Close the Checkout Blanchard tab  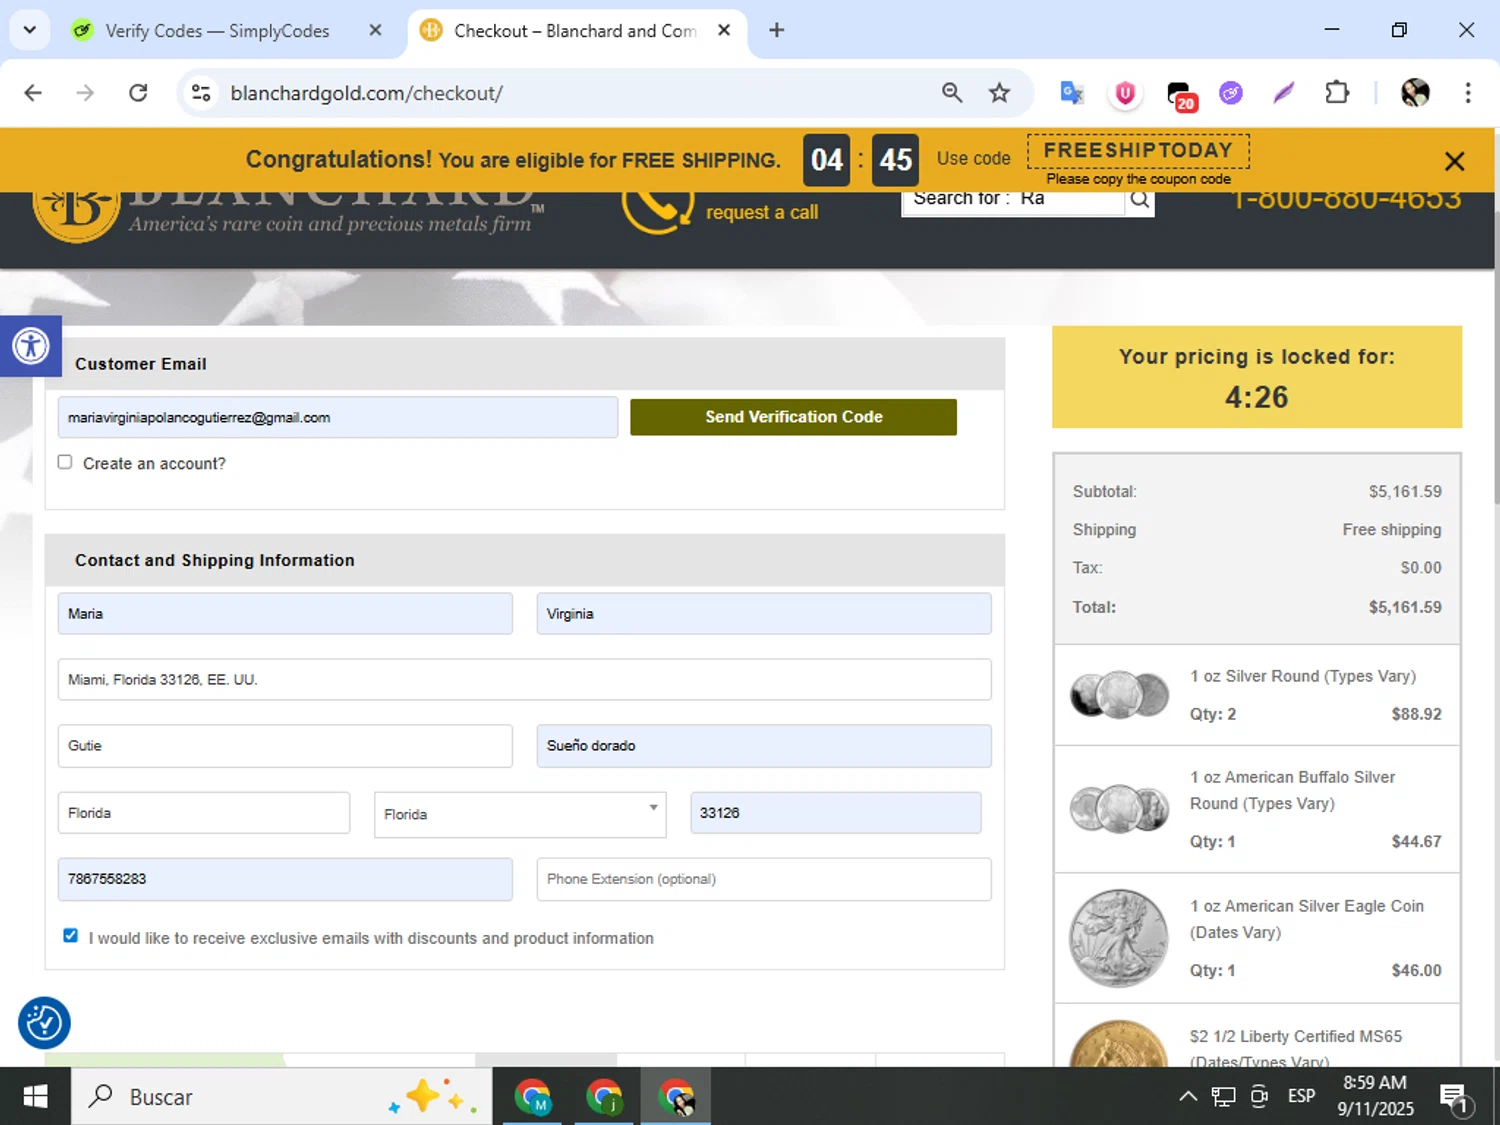pyautogui.click(x=724, y=30)
